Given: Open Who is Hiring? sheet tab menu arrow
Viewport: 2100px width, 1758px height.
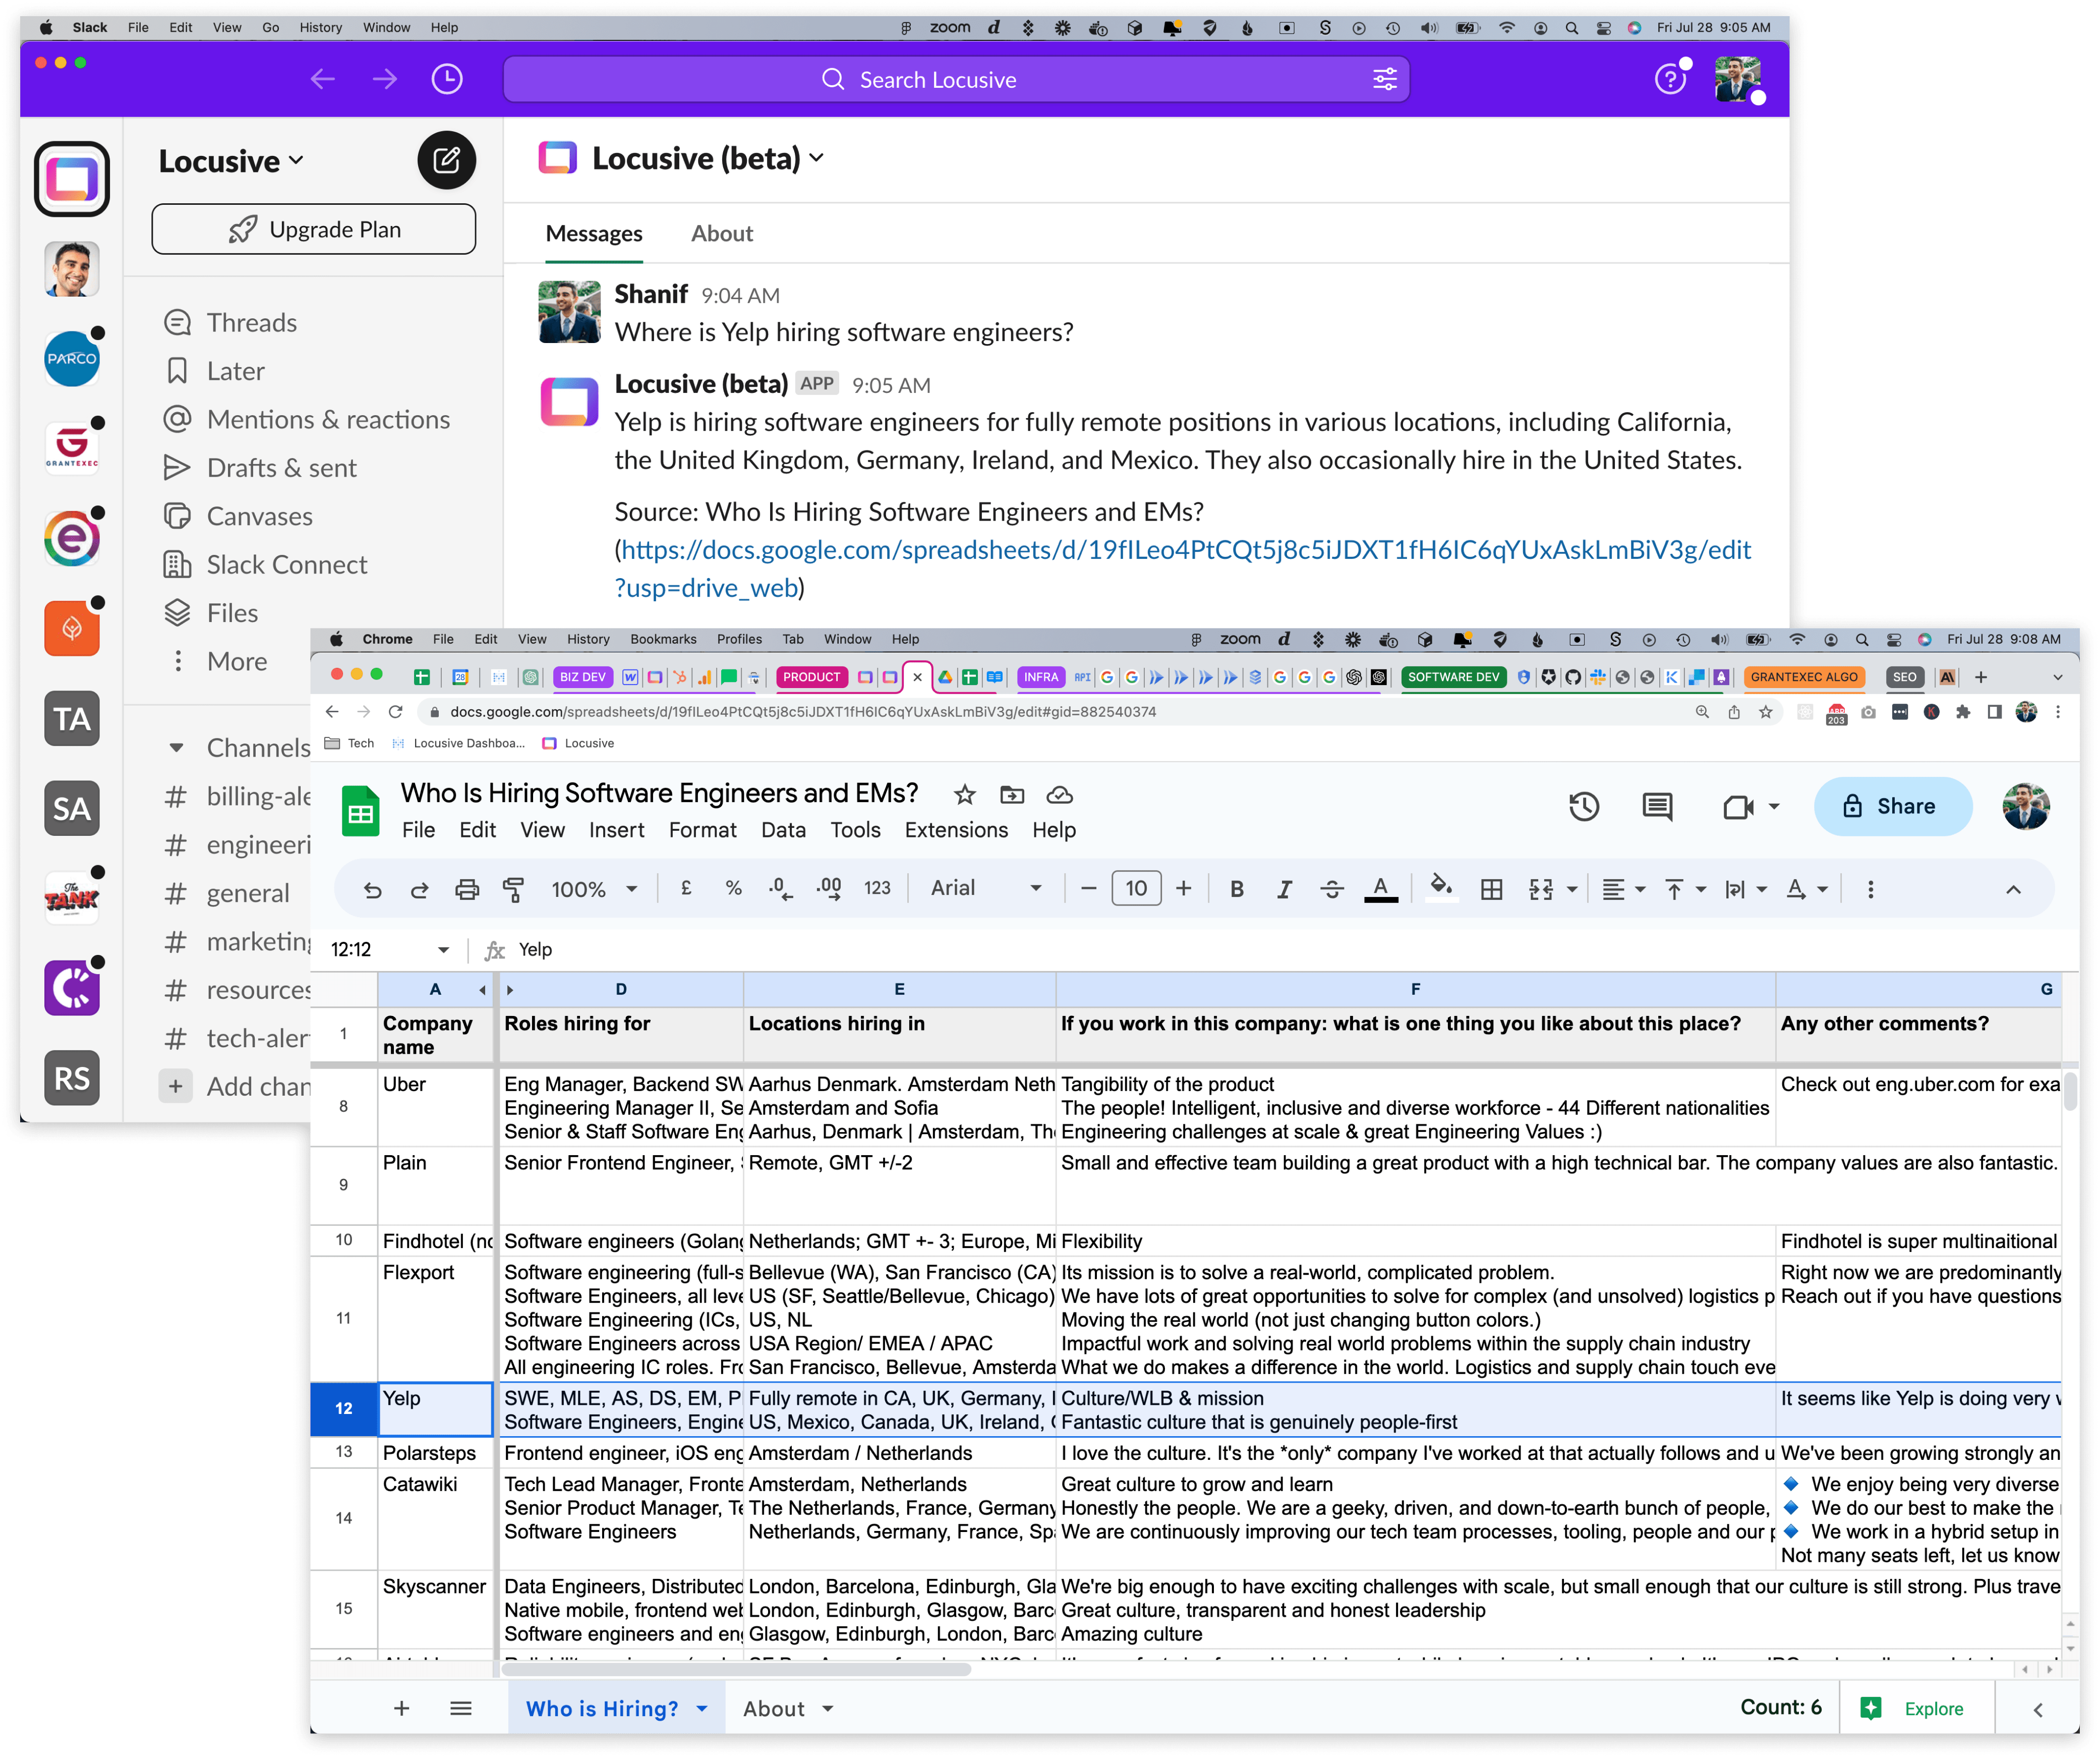Looking at the screenshot, I should 702,1709.
